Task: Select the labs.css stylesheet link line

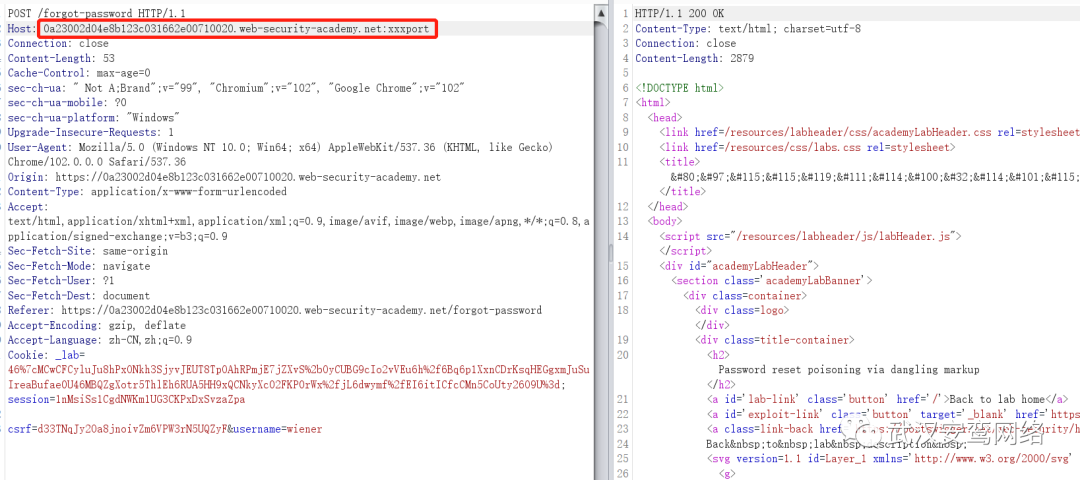Action: 807,147
